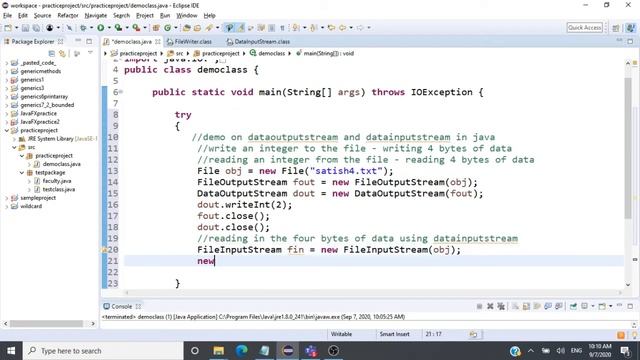The width and height of the screenshot is (640, 360).
Task: Click the Open Type icon in toolbar
Action: 187,28
